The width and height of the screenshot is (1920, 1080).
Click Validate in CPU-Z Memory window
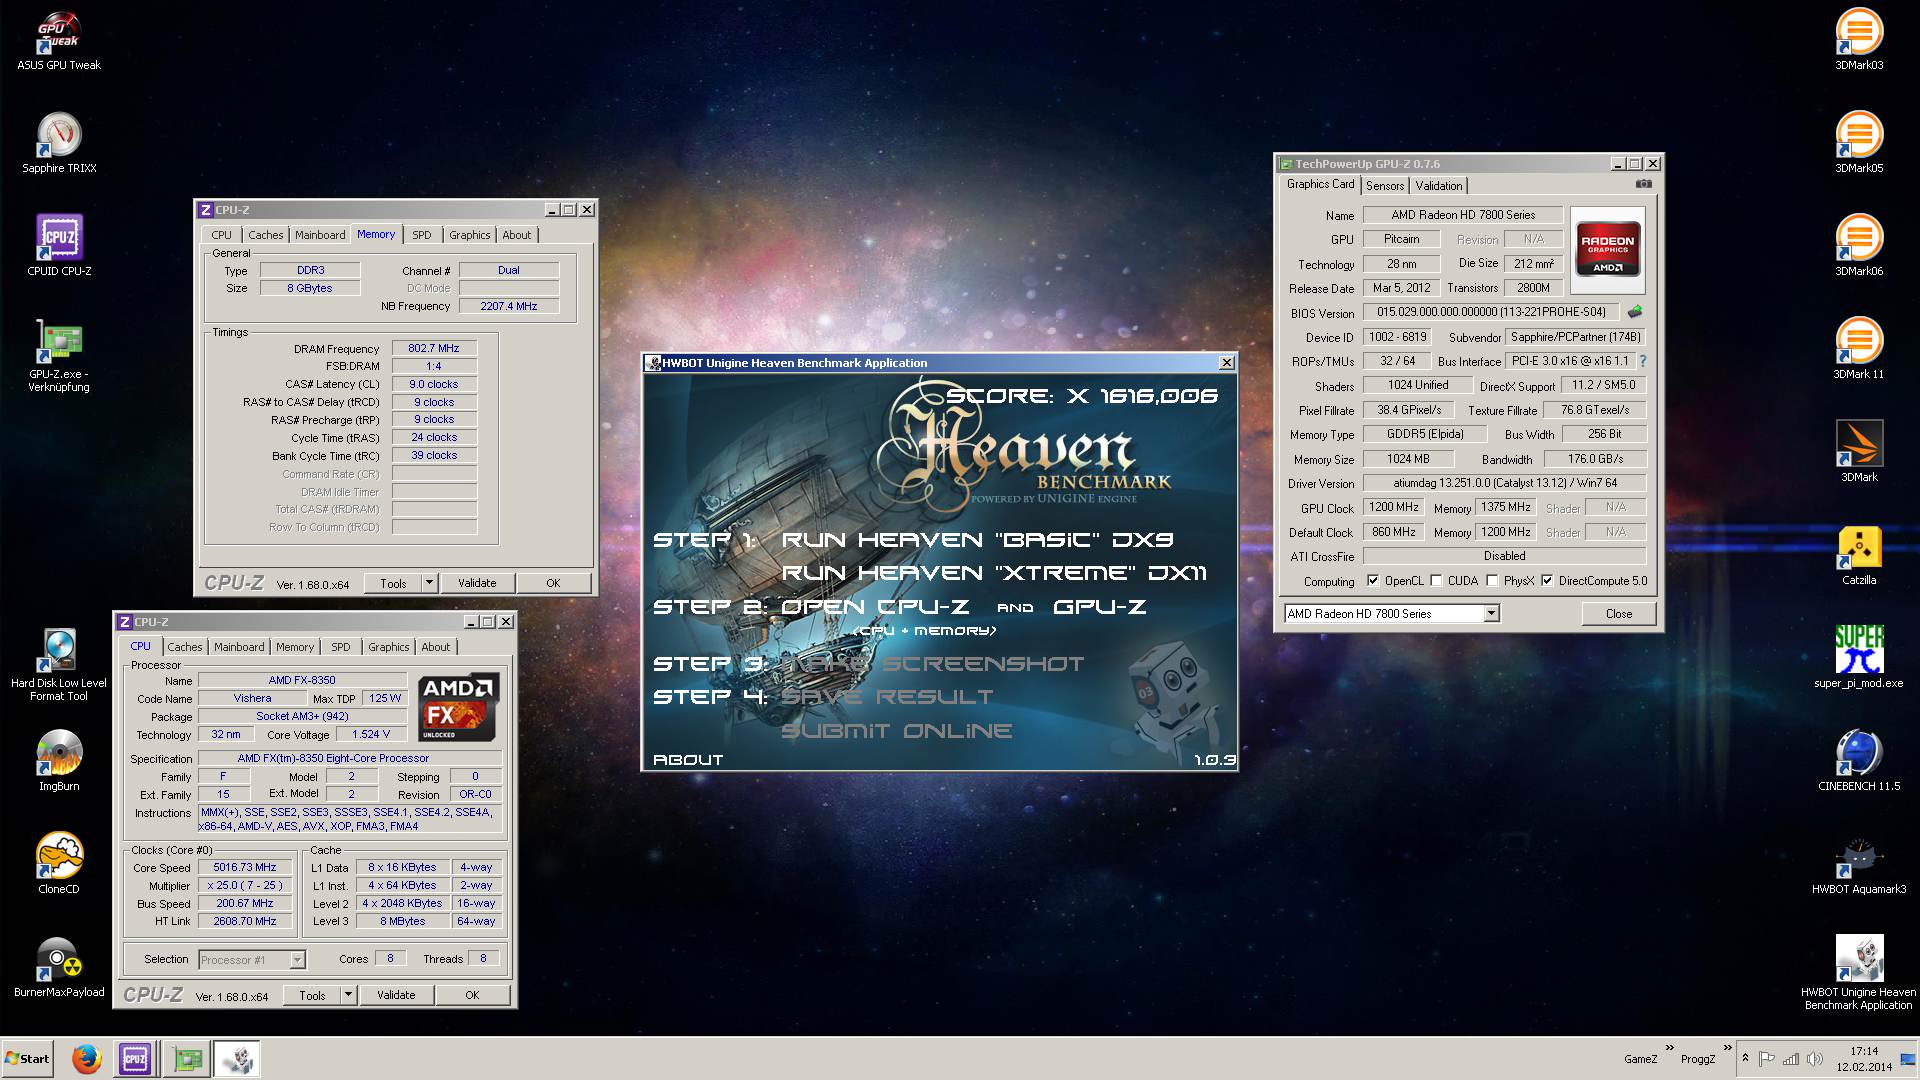[477, 583]
